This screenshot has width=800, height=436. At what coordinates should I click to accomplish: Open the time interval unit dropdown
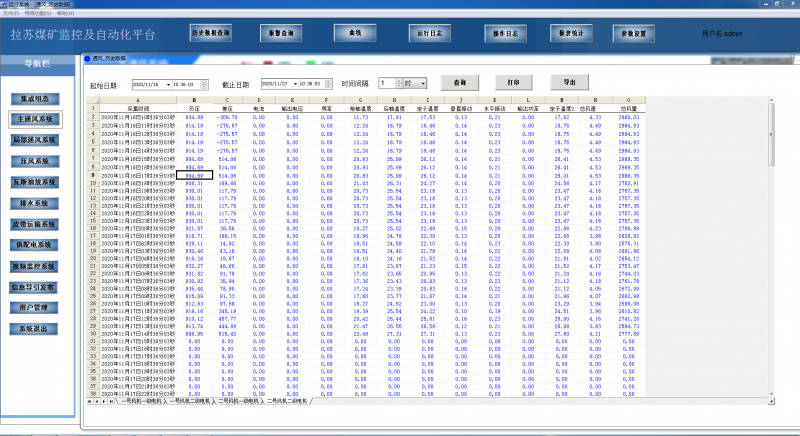pos(423,83)
